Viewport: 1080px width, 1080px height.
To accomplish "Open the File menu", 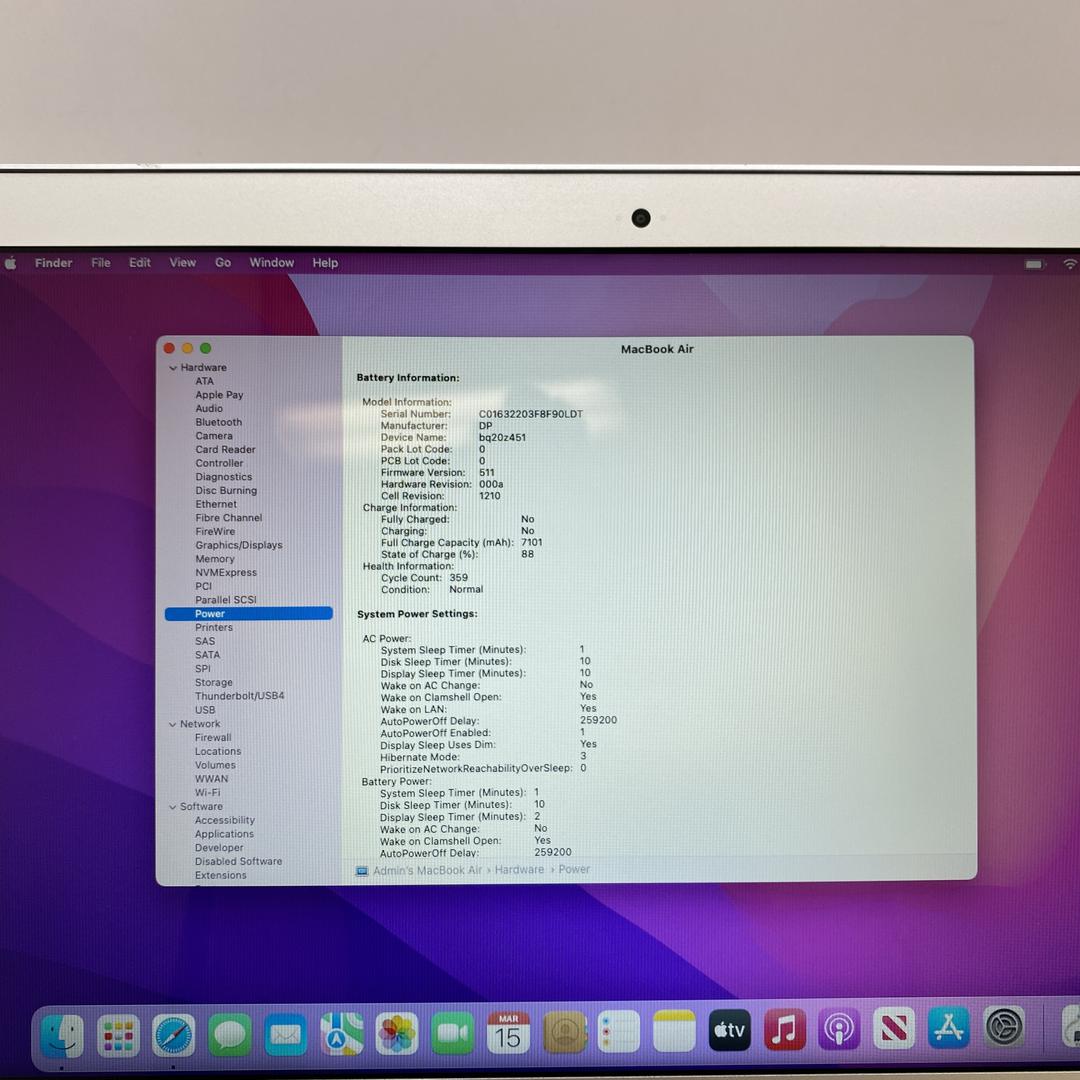I will (101, 263).
